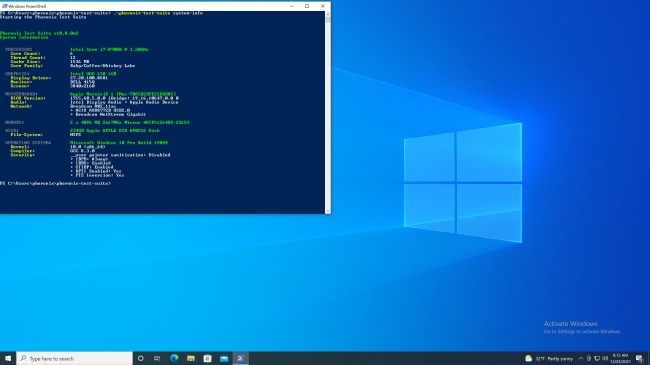Click the green 'Intel UHD 630' line
The image size is (650, 365).
pos(93,74)
